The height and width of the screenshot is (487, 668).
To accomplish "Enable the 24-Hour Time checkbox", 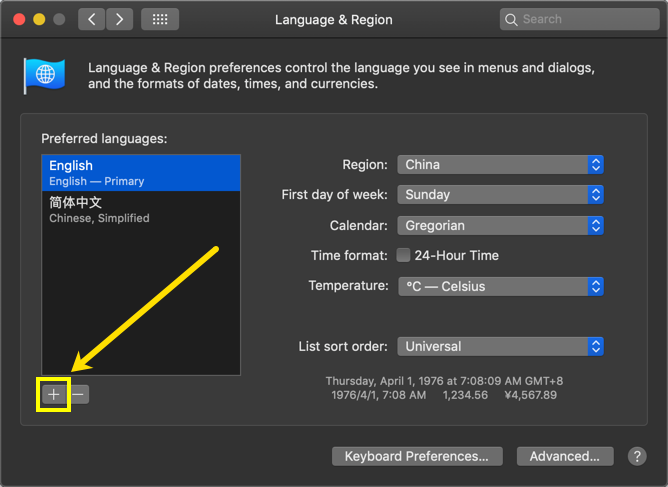I will click(x=404, y=255).
